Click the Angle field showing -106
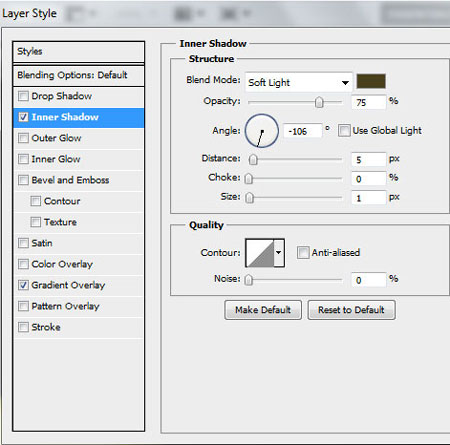This screenshot has width=450, height=445. tap(303, 131)
